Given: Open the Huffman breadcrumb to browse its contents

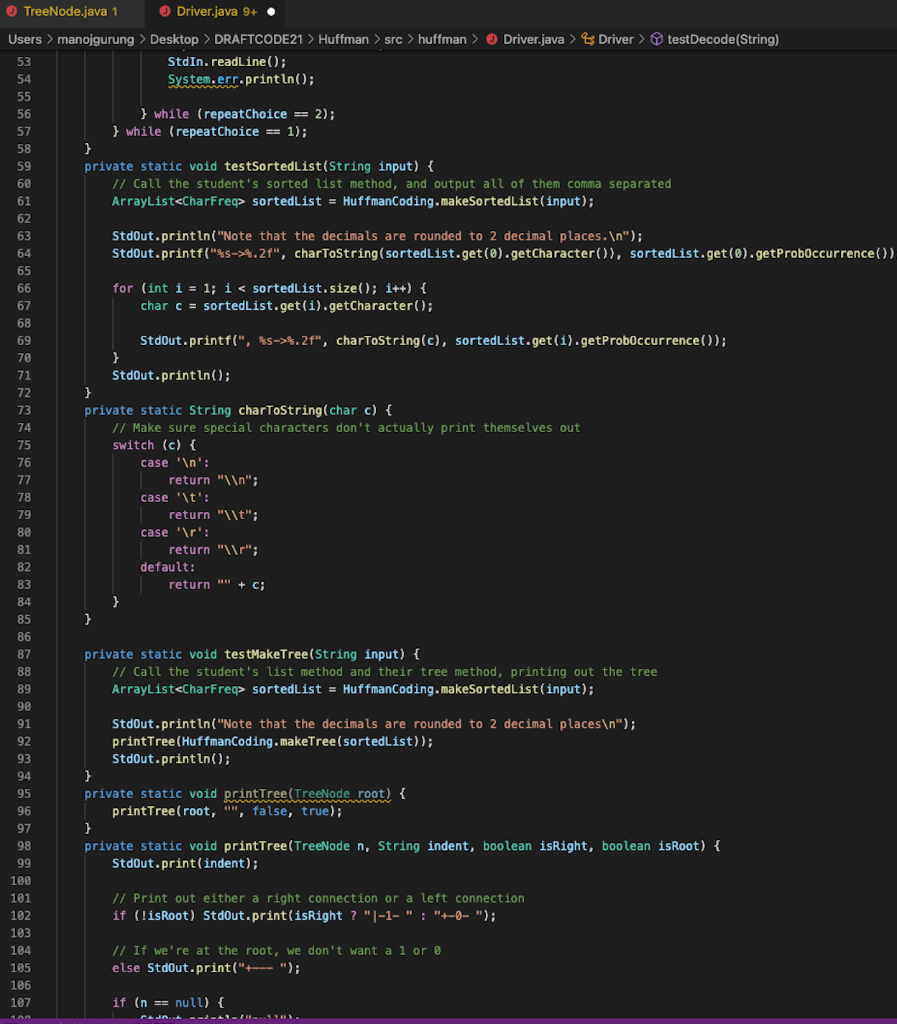Looking at the screenshot, I should 344,38.
